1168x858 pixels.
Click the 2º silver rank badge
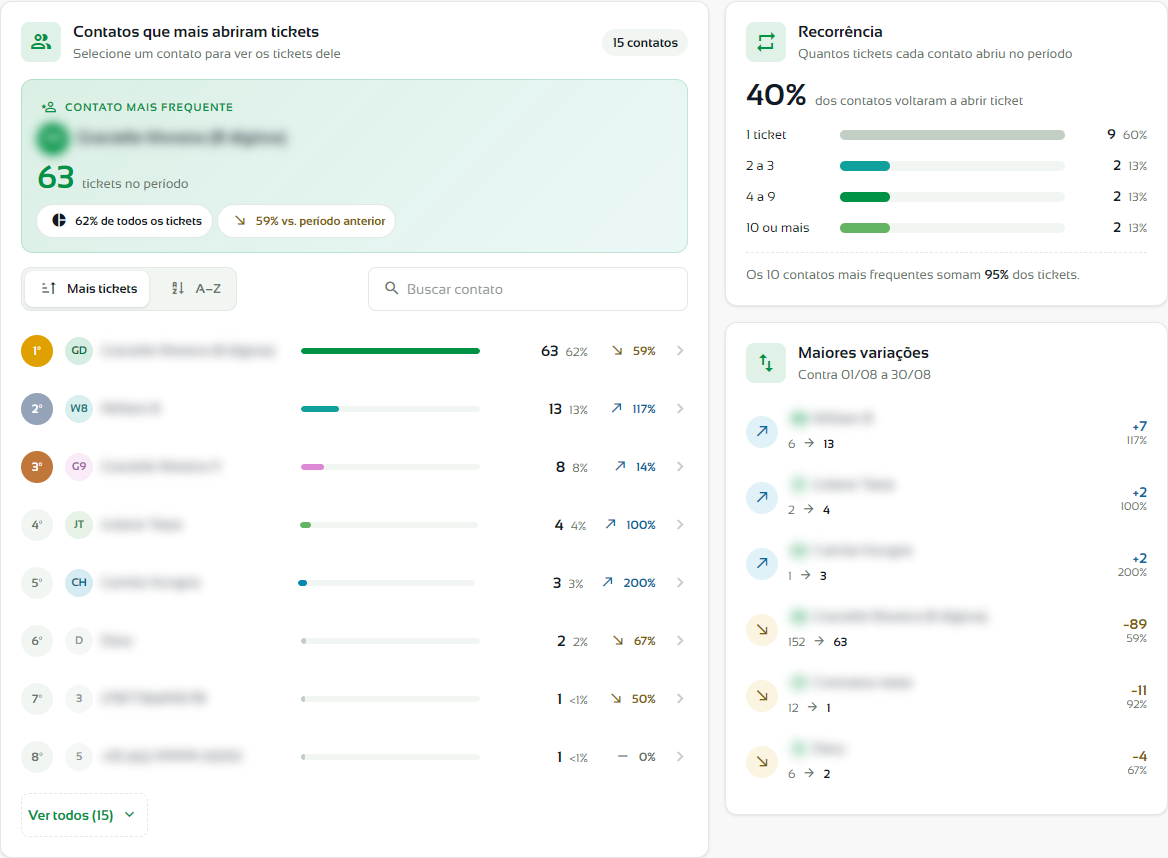[x=37, y=409]
